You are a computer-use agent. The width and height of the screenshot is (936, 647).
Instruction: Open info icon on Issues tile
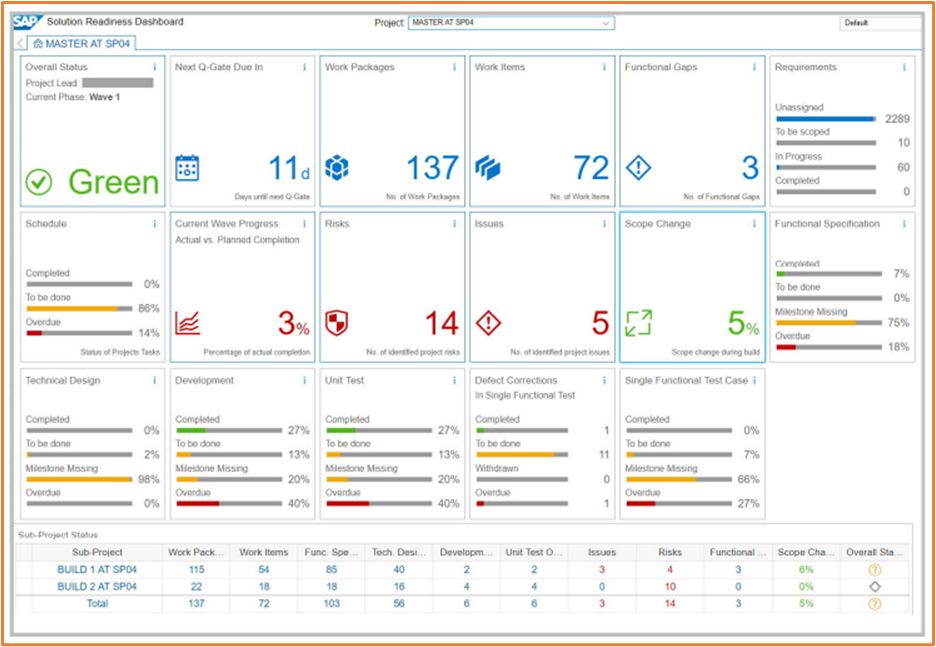(604, 224)
